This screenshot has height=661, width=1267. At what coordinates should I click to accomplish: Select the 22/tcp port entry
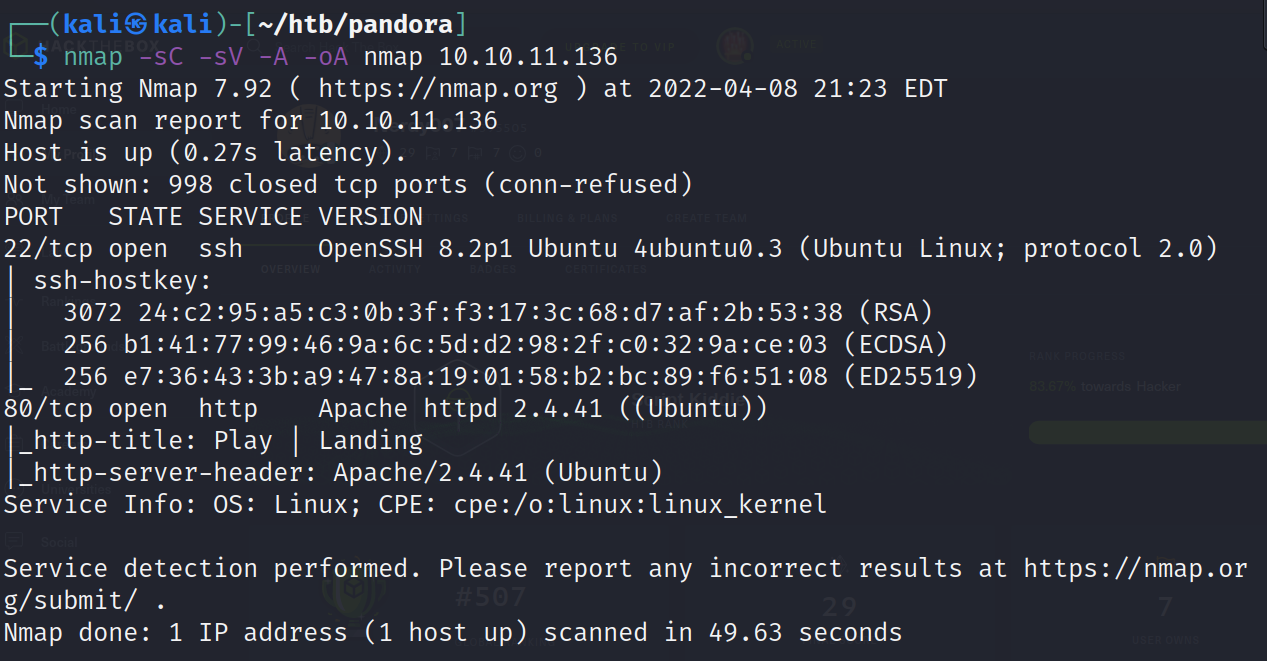click(x=49, y=248)
